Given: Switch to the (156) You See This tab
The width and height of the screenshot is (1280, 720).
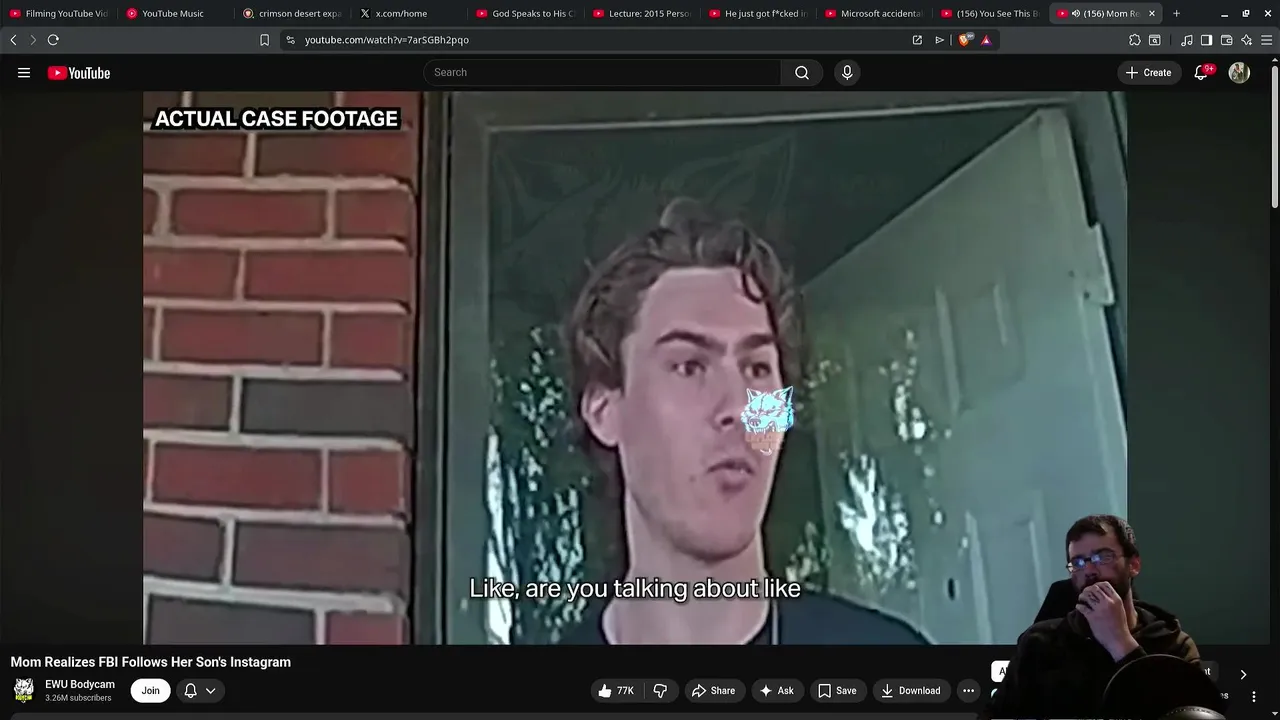Looking at the screenshot, I should (x=992, y=13).
